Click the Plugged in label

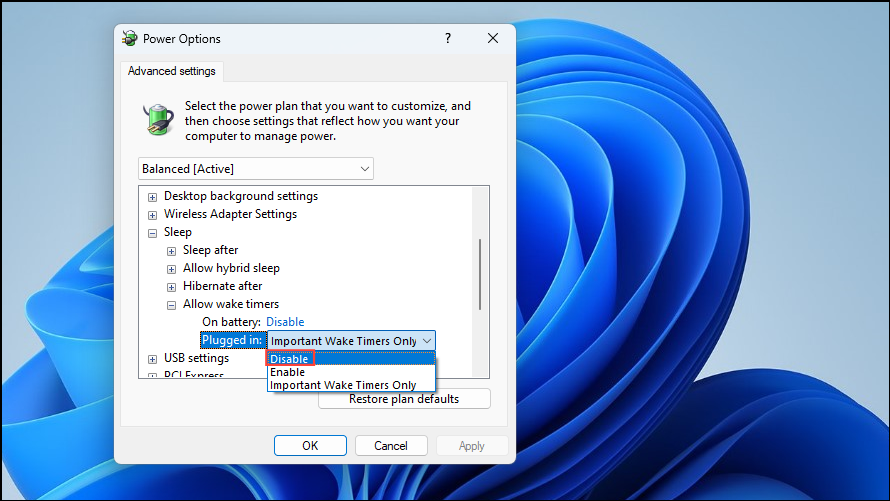click(x=232, y=340)
